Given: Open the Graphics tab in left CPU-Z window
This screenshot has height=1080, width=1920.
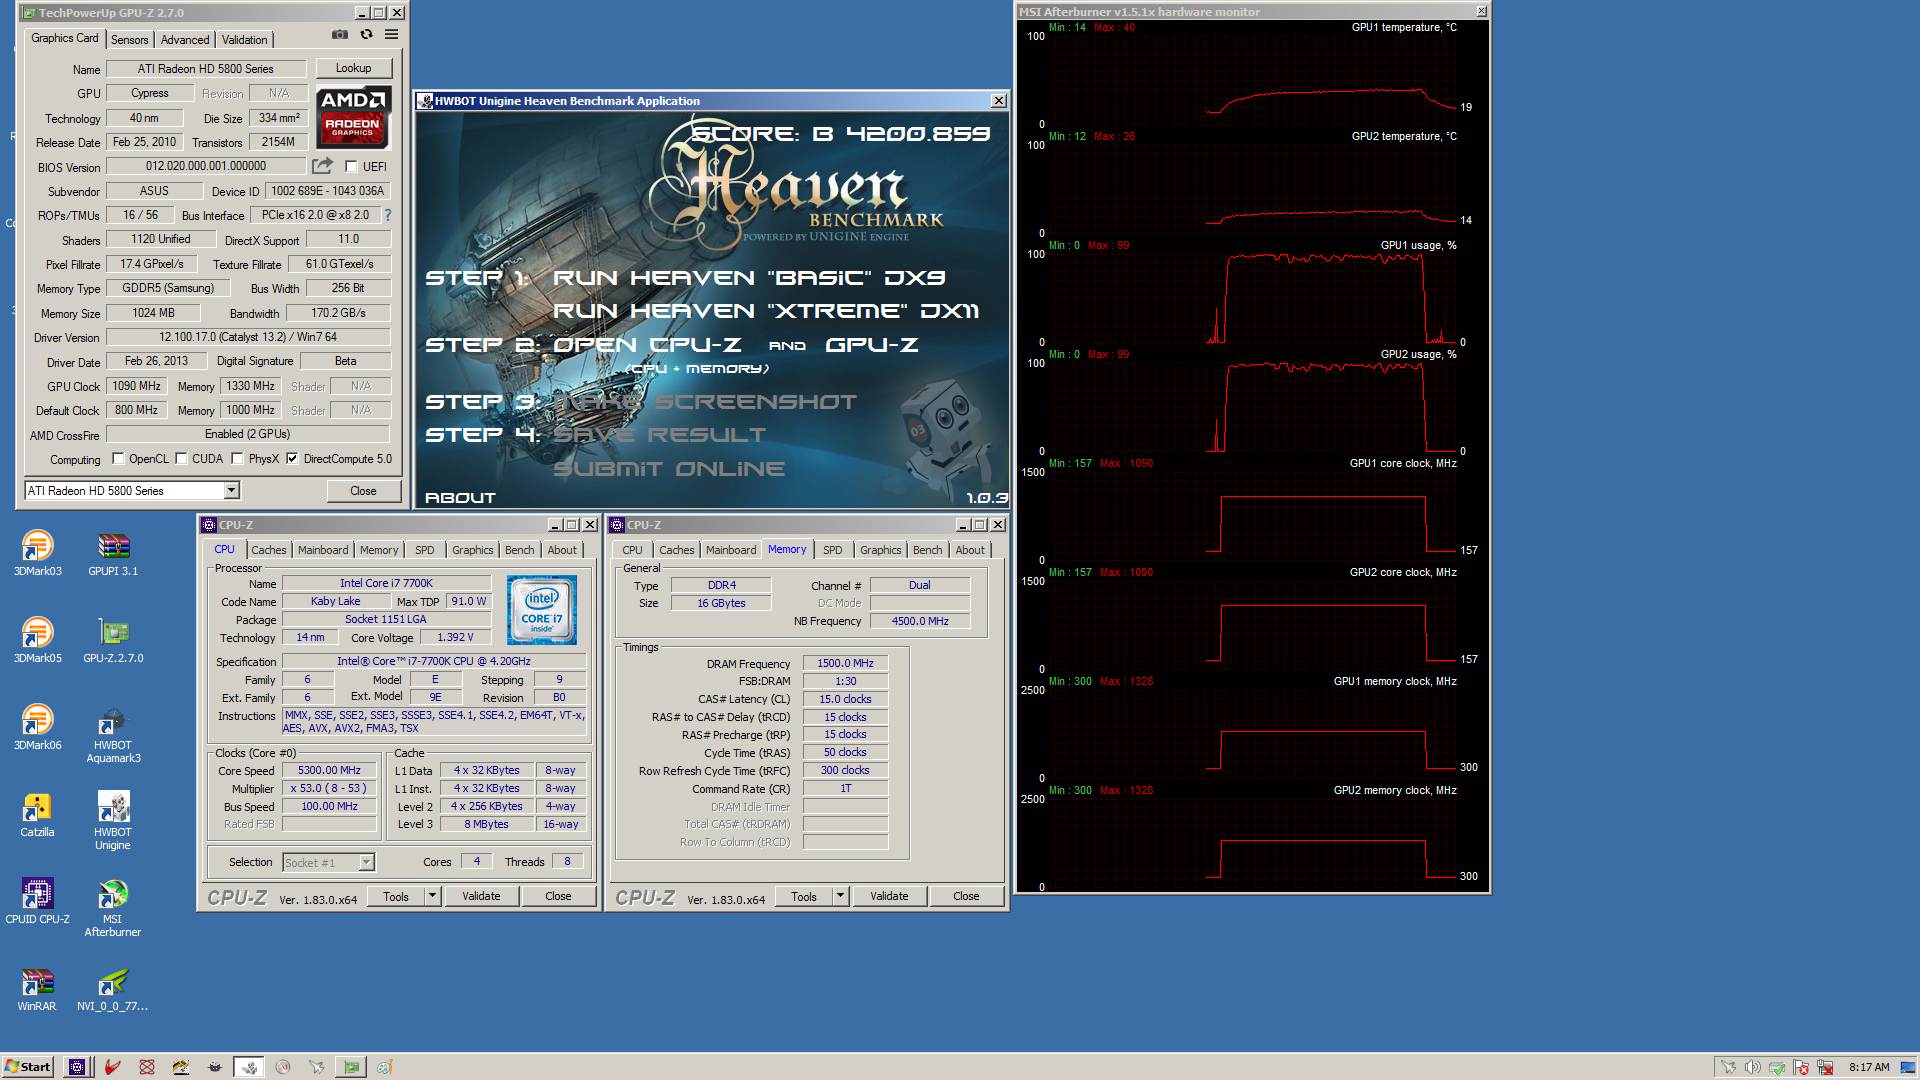Looking at the screenshot, I should (472, 550).
